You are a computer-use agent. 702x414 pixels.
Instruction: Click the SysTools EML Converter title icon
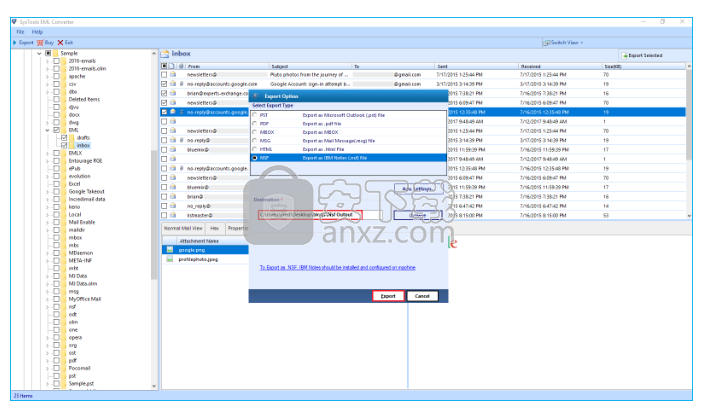[15, 22]
